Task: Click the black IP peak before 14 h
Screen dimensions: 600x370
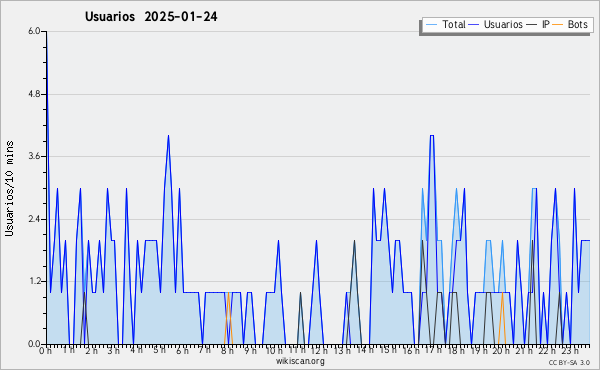Action: [x=354, y=242]
